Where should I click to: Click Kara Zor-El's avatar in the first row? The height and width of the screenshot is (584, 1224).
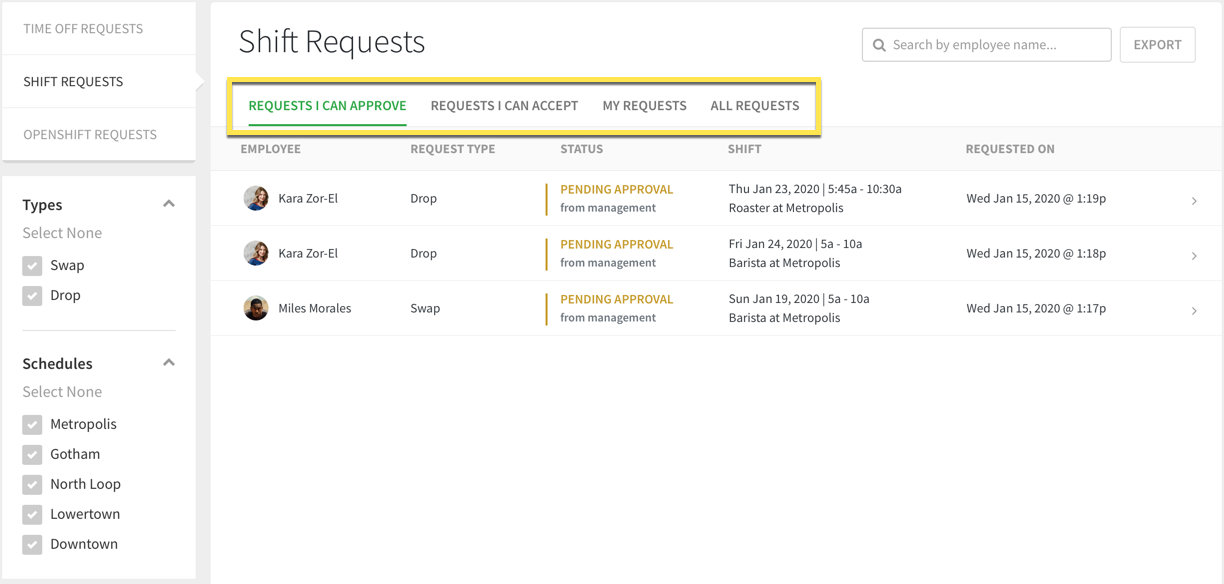point(256,198)
